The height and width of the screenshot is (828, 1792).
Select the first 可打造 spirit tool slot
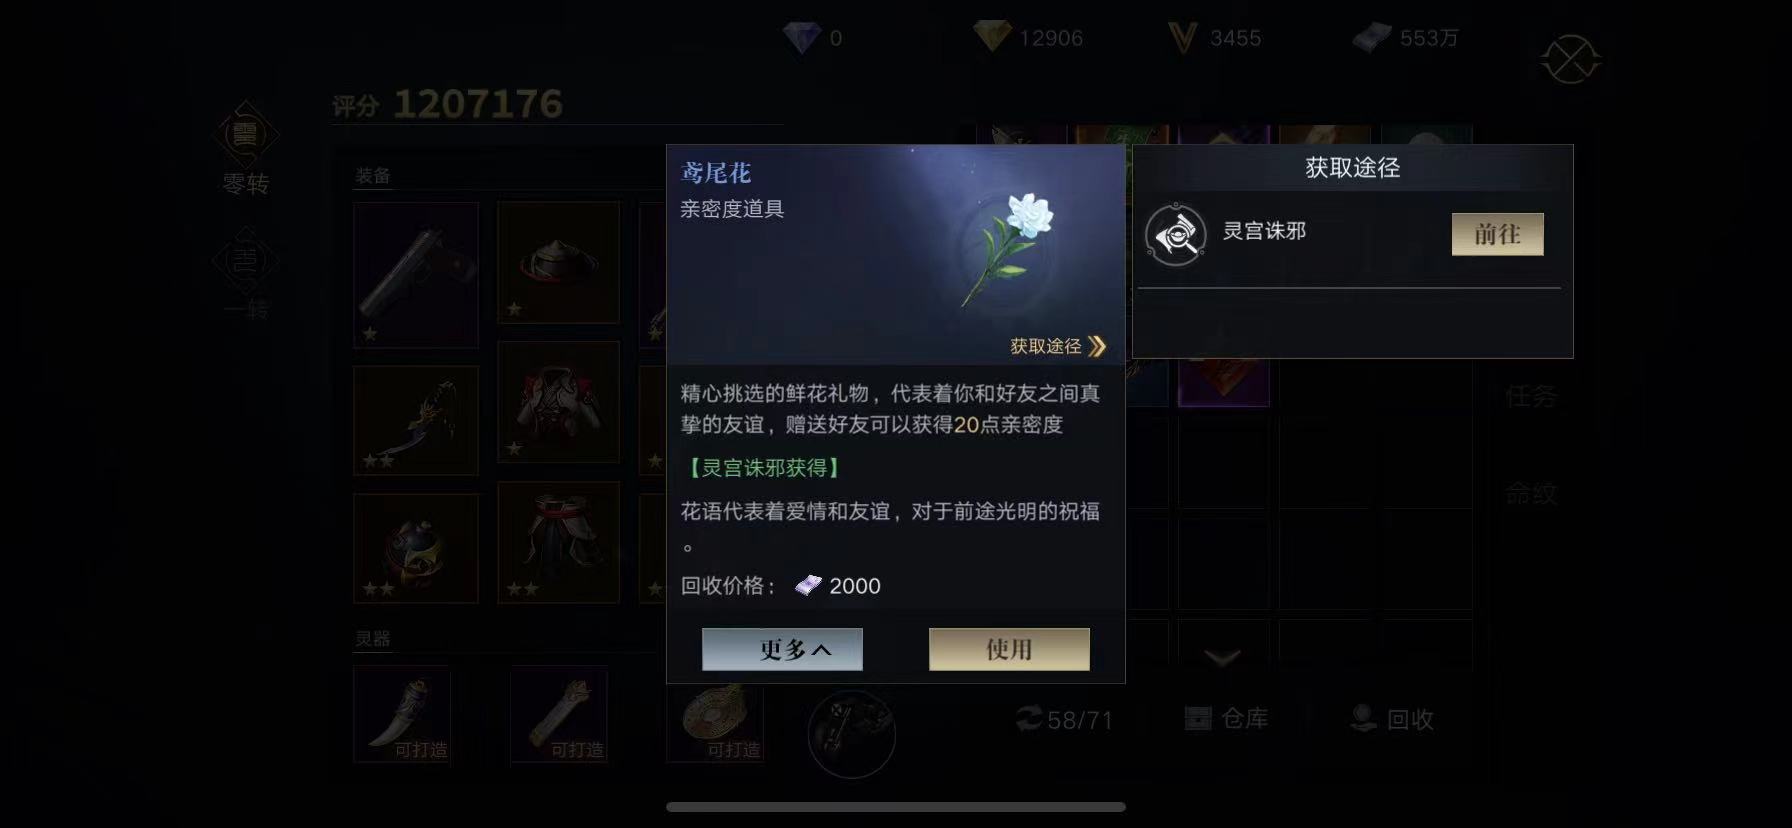(x=402, y=714)
